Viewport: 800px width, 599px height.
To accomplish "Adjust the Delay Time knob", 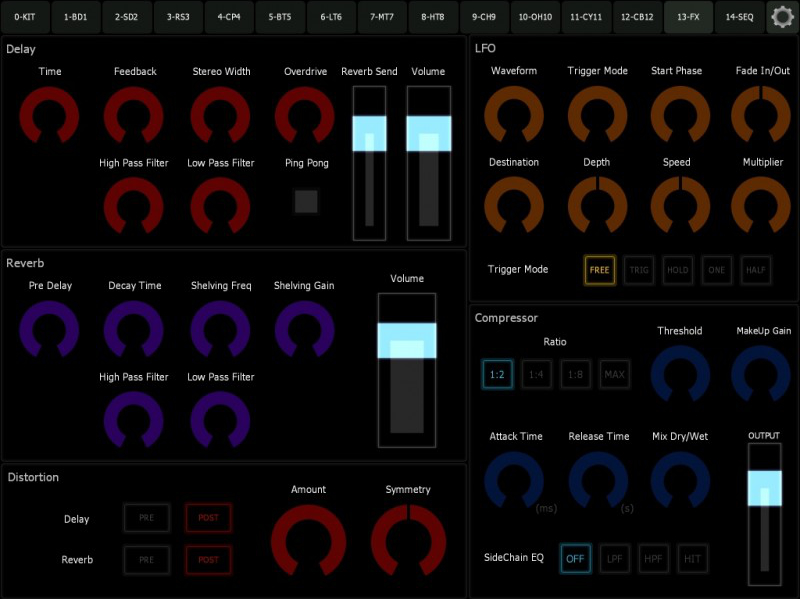I will click(x=50, y=115).
